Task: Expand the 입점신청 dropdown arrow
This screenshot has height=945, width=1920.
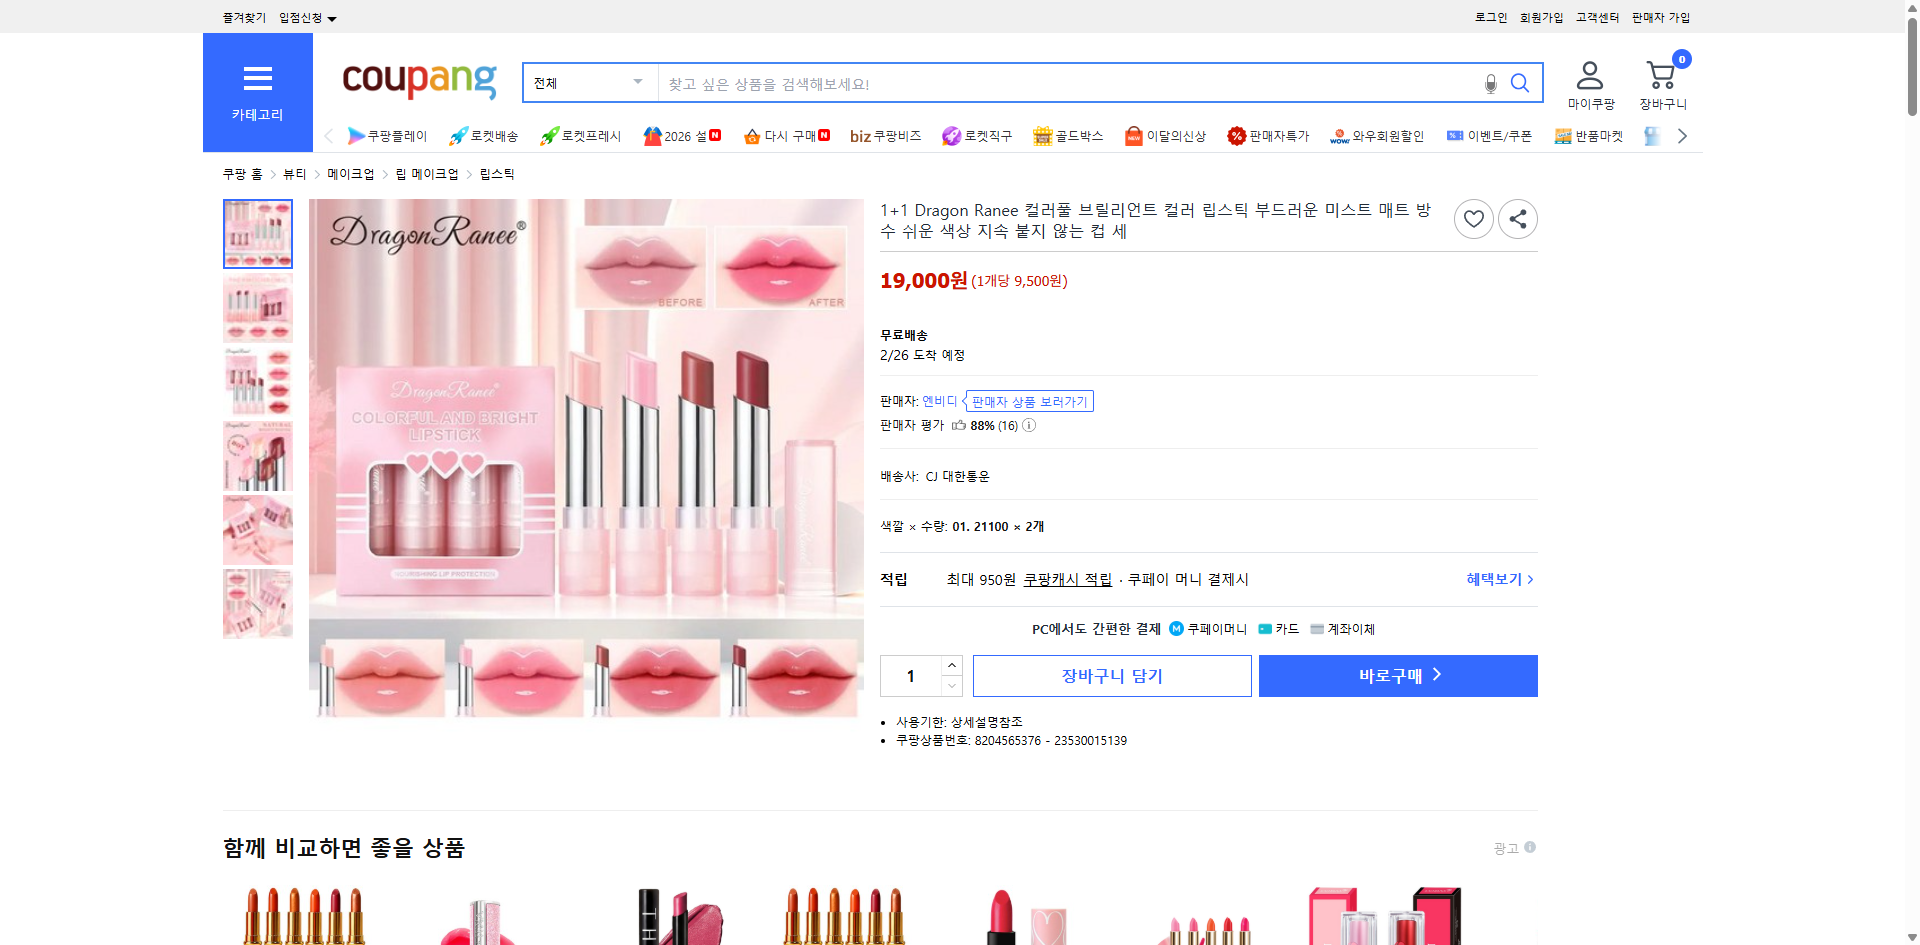Action: click(333, 17)
